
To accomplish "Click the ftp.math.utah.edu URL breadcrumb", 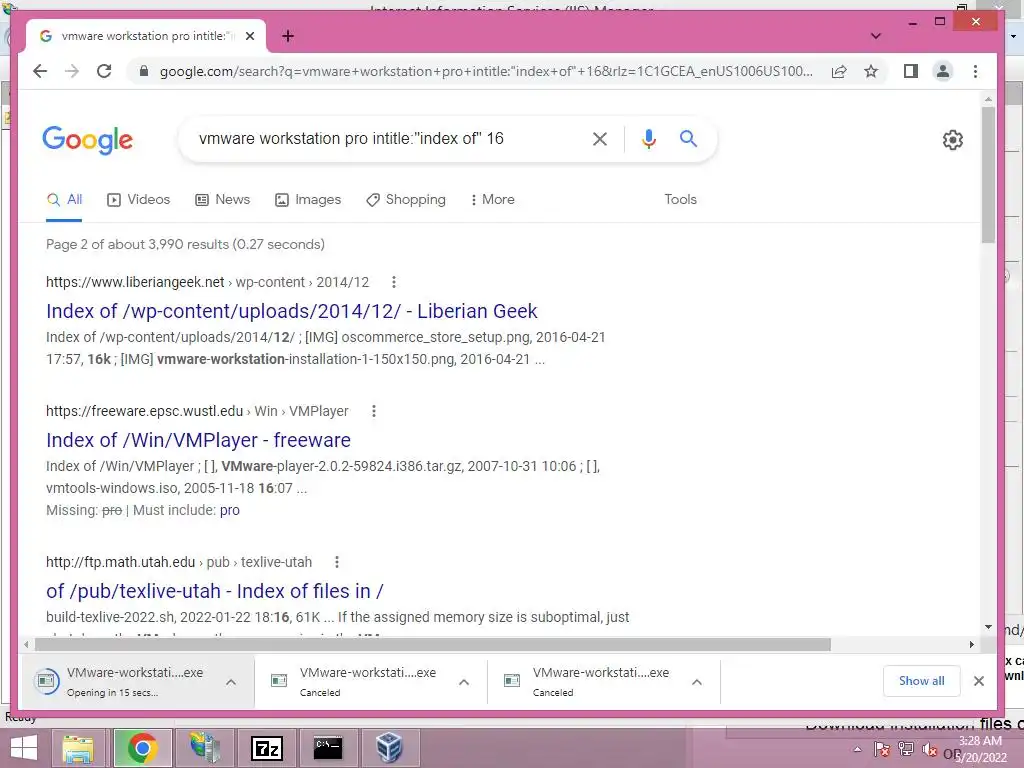I will click(179, 562).
